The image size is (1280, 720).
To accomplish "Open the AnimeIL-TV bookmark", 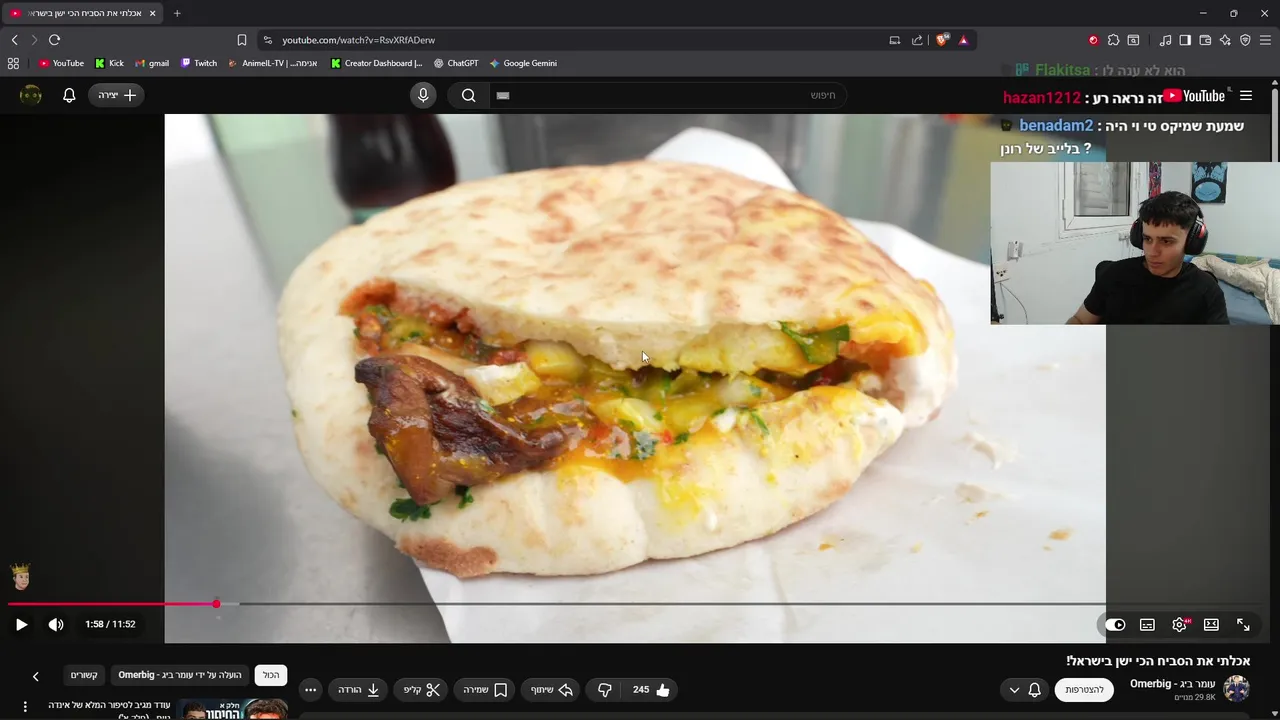I will (273, 63).
